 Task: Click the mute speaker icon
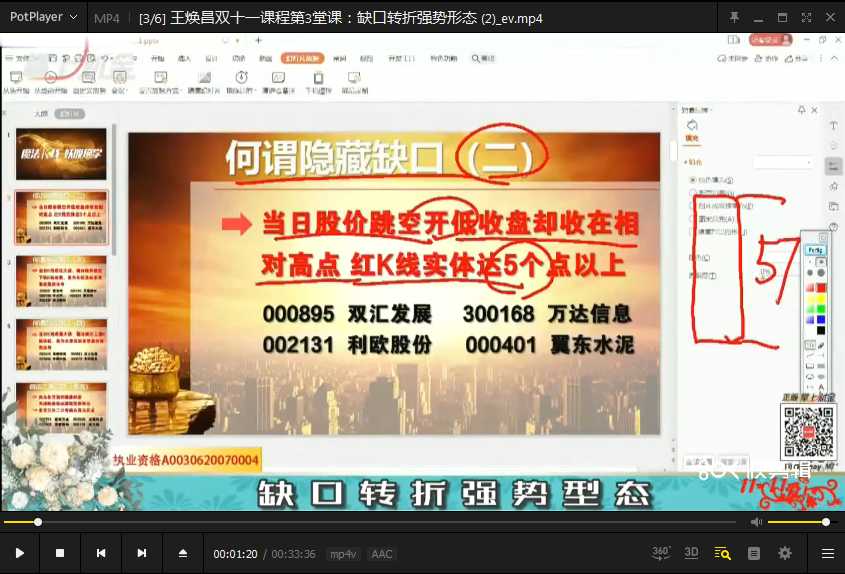tap(756, 522)
